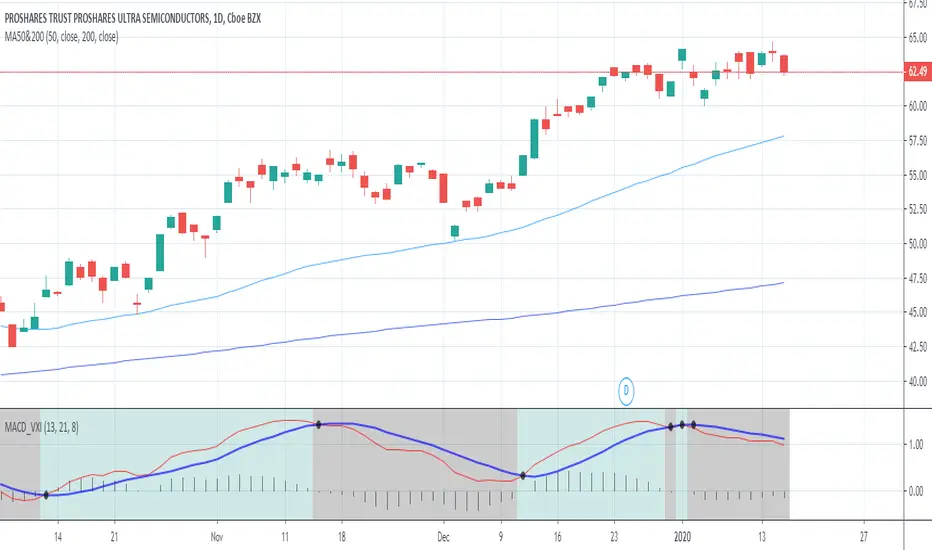
Task: Click the '27' date axis label
Action: [x=864, y=537]
